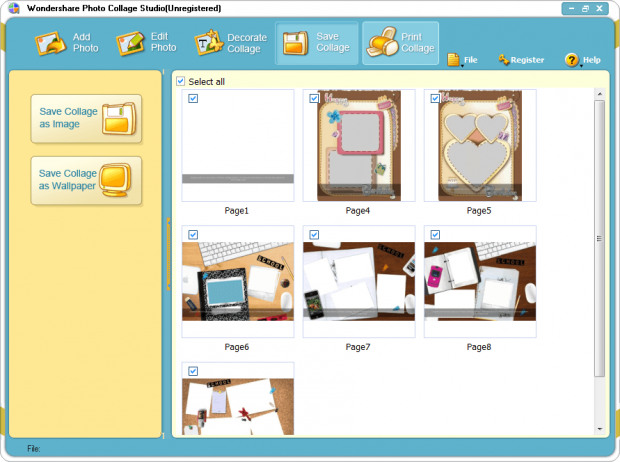Click the Print Collage printer icon

[382, 42]
